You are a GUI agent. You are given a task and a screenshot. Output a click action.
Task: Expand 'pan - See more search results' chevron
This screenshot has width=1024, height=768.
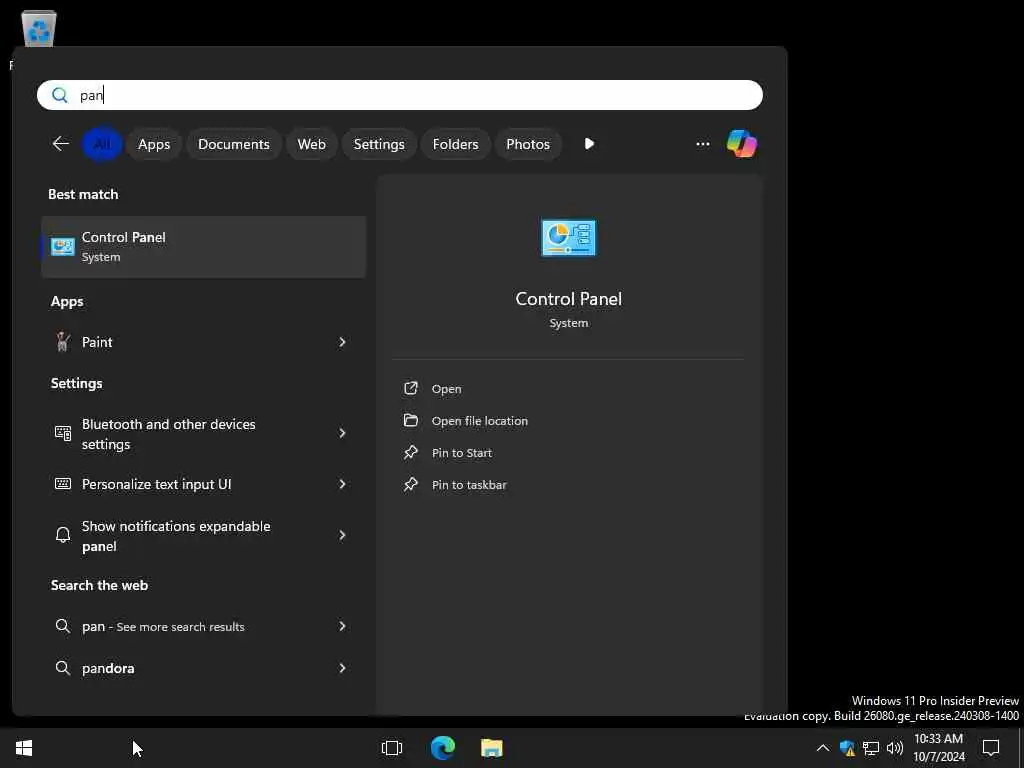point(342,626)
